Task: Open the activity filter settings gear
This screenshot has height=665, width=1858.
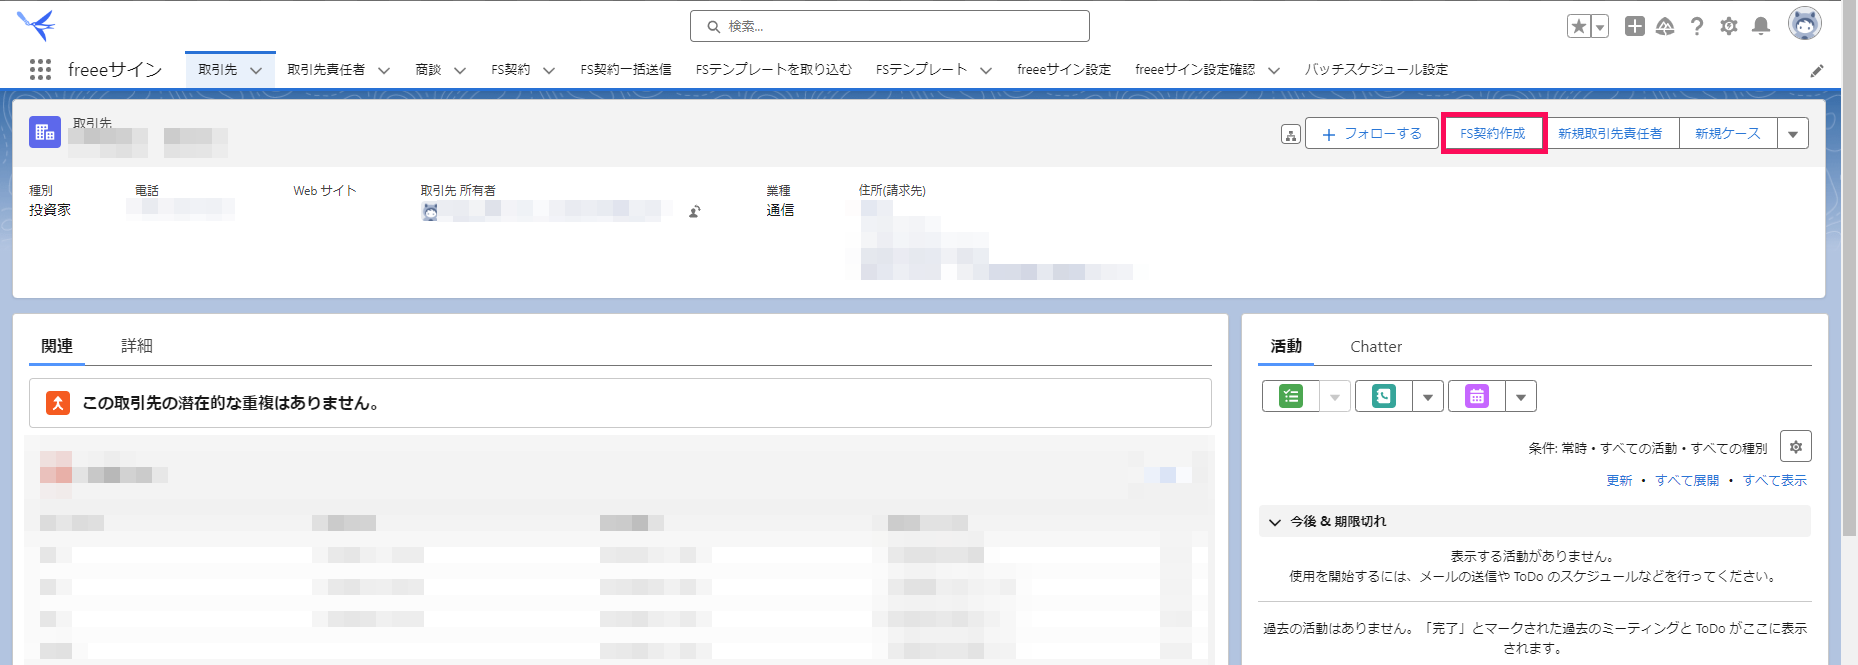Action: 1796,447
